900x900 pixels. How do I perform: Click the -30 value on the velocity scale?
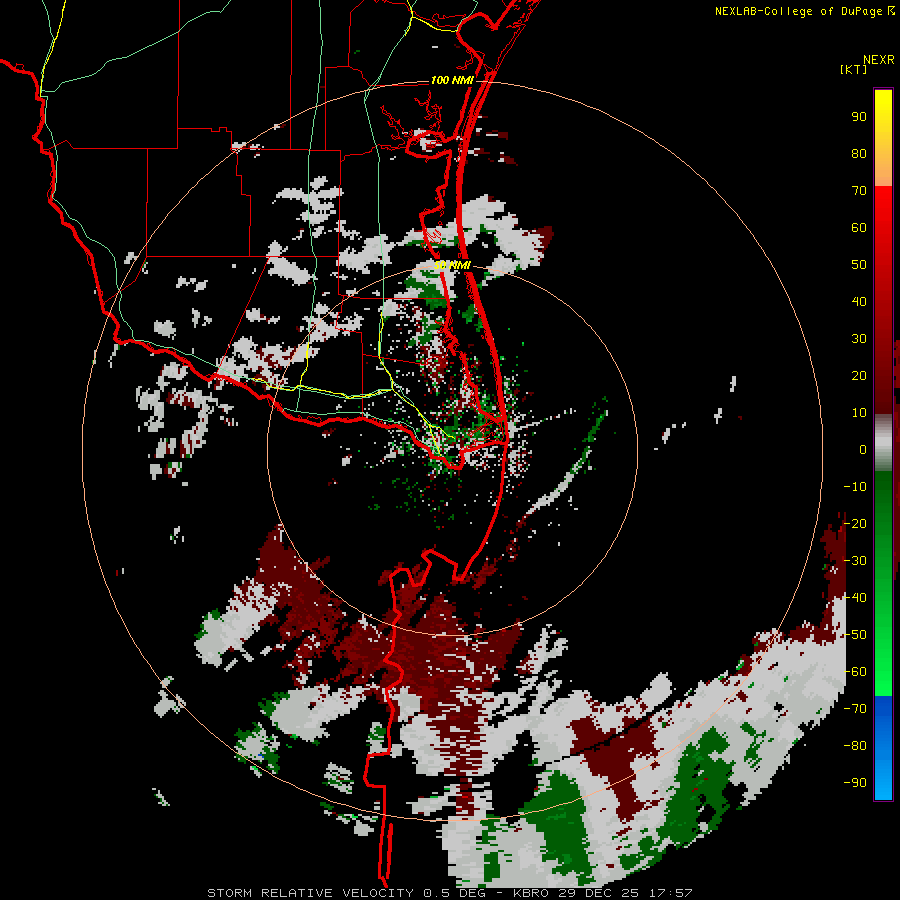click(855, 561)
